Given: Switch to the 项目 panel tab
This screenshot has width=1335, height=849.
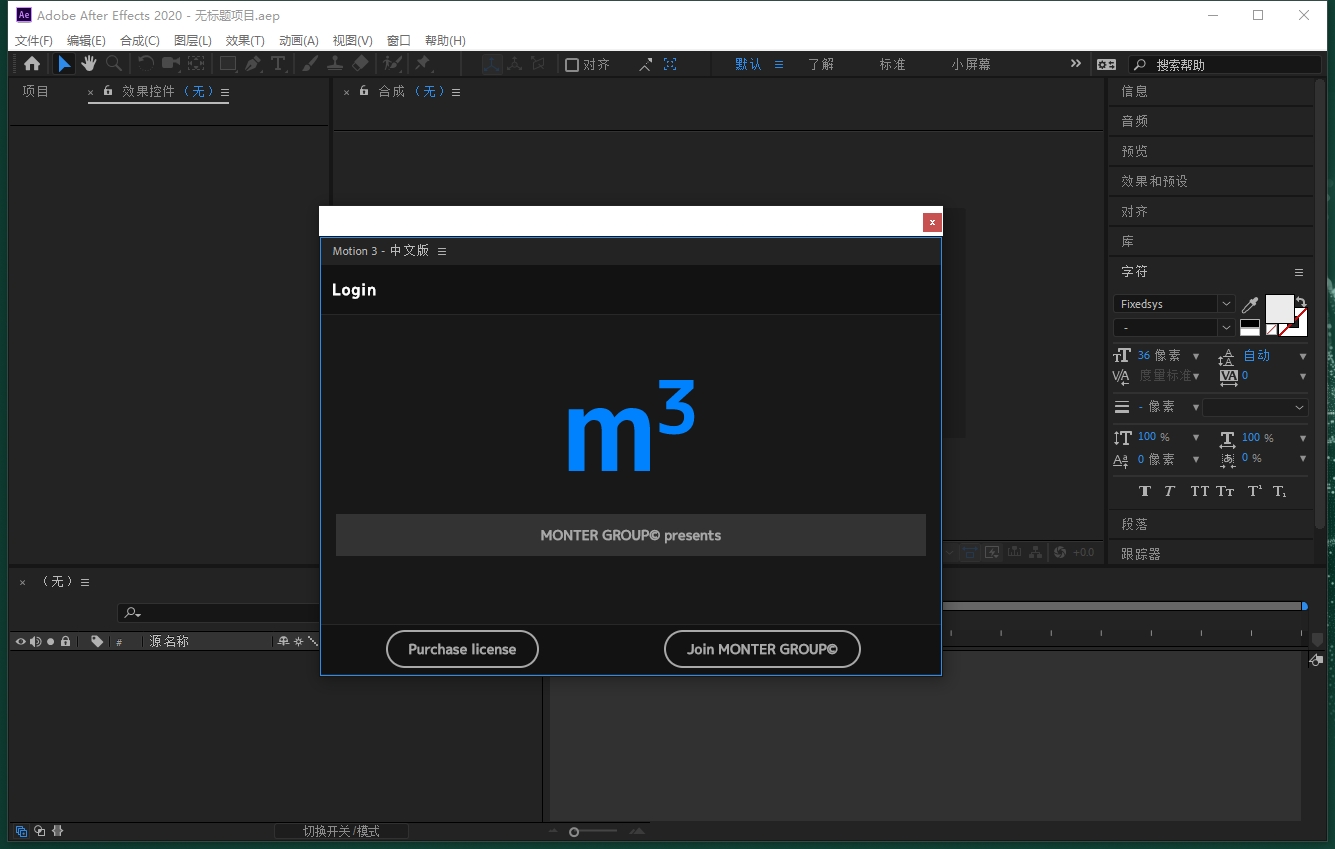Looking at the screenshot, I should point(36,91).
